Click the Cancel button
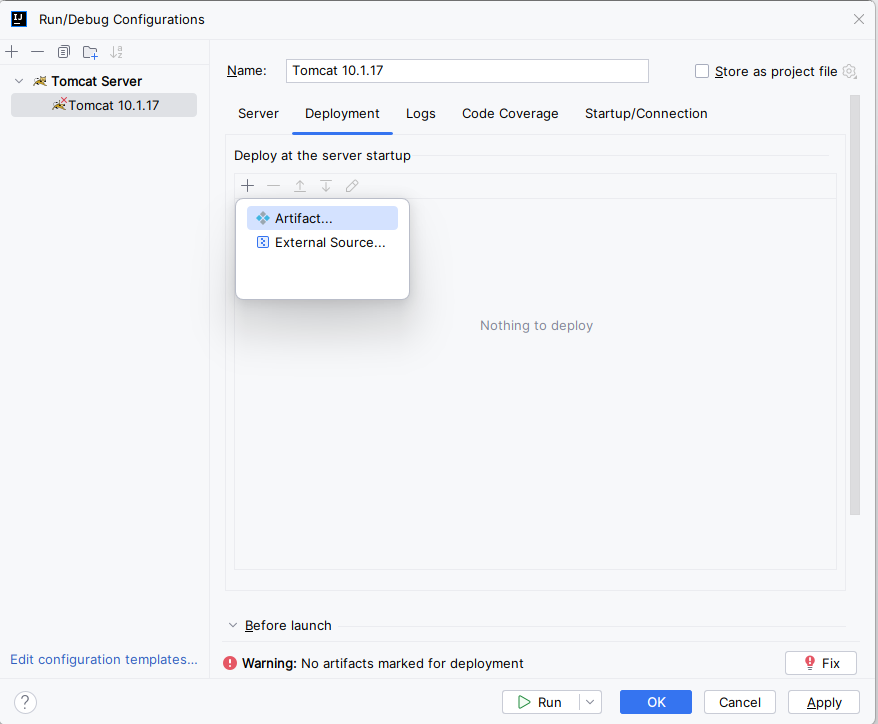 coord(740,702)
